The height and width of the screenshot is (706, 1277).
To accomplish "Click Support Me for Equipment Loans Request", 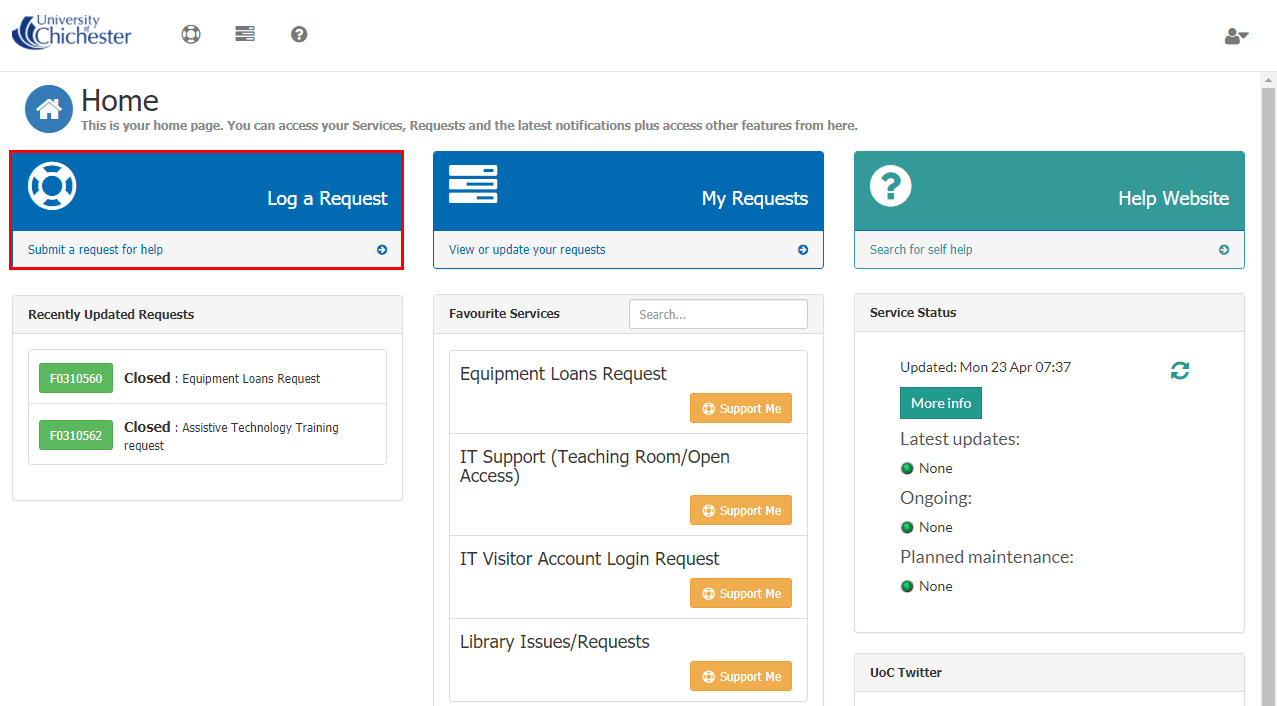I will [740, 408].
